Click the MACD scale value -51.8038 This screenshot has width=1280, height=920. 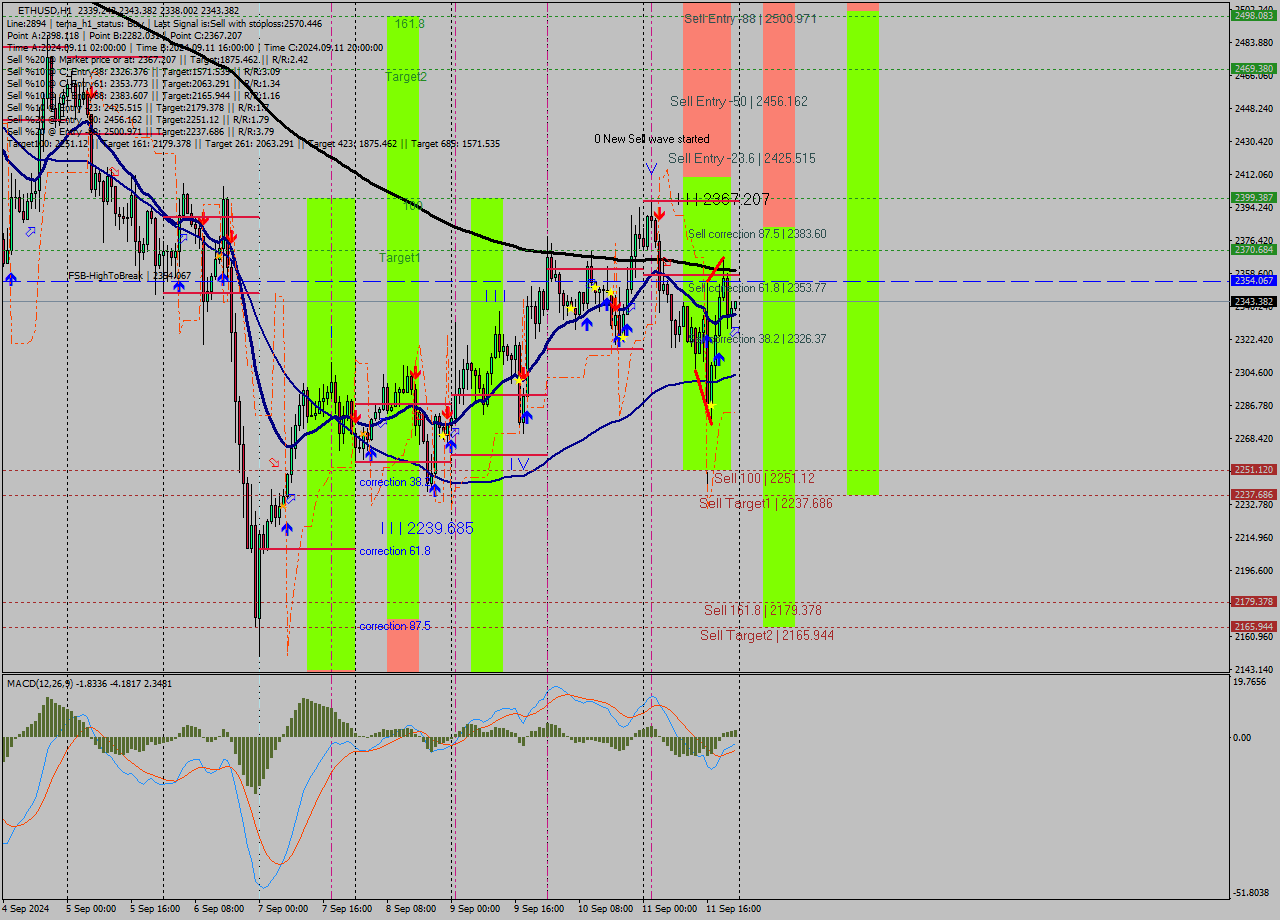click(x=1253, y=892)
